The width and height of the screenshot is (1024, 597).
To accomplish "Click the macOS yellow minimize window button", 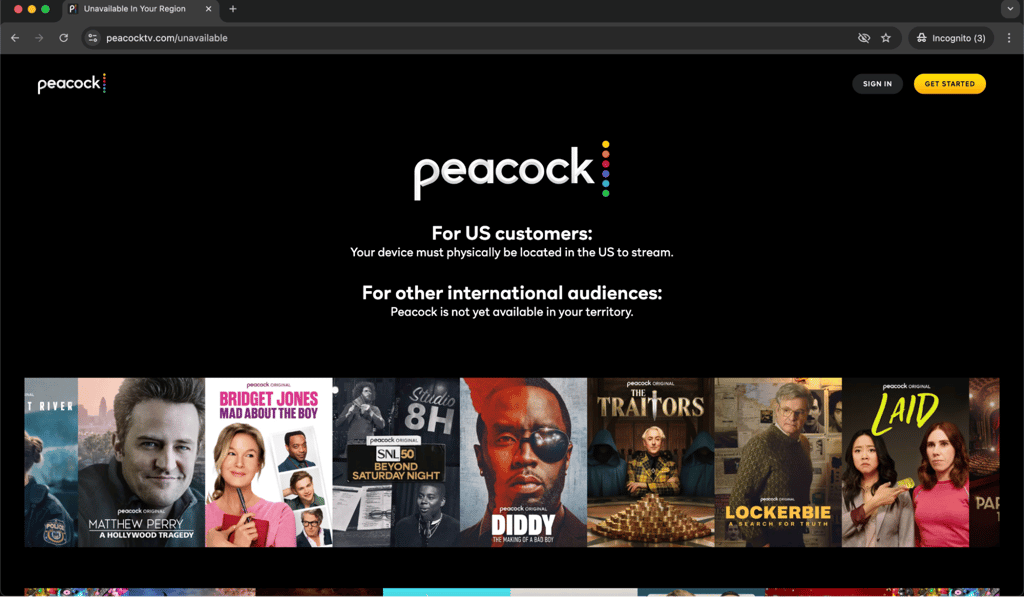I will [x=31, y=9].
